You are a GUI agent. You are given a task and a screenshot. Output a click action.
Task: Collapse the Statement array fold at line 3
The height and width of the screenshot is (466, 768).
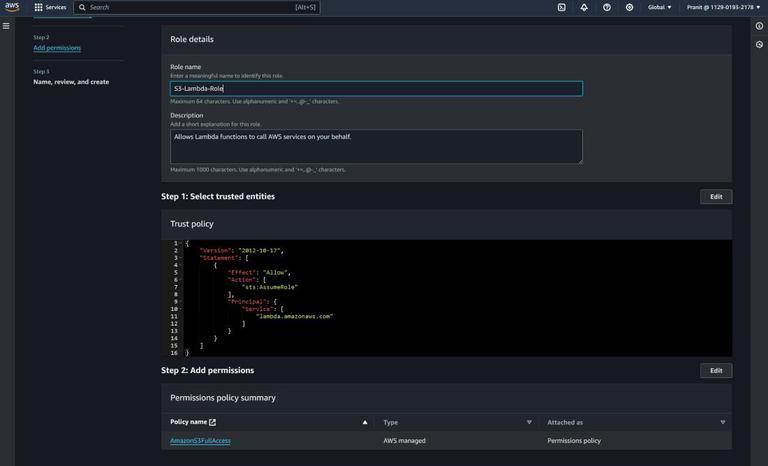pyautogui.click(x=181, y=258)
